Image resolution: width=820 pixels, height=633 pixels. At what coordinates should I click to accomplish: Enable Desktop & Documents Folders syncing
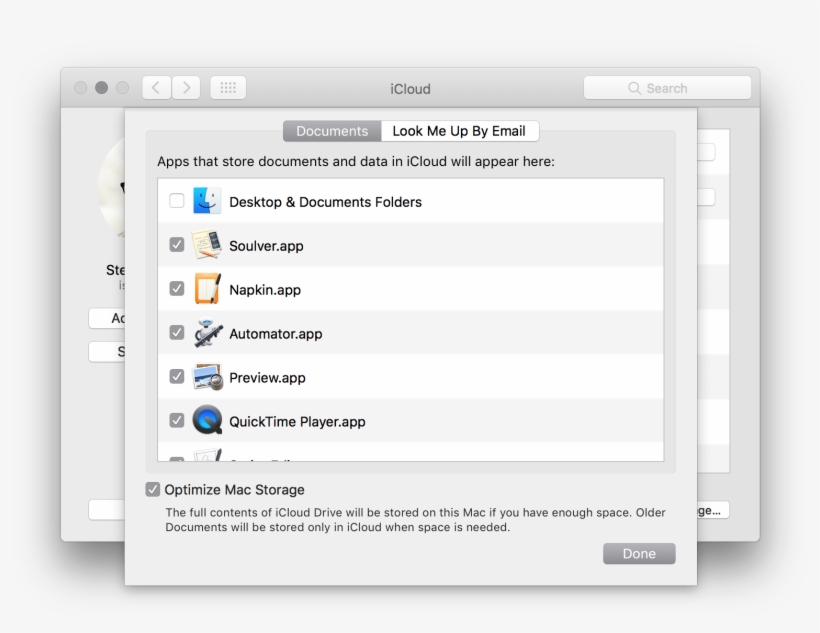pos(176,200)
